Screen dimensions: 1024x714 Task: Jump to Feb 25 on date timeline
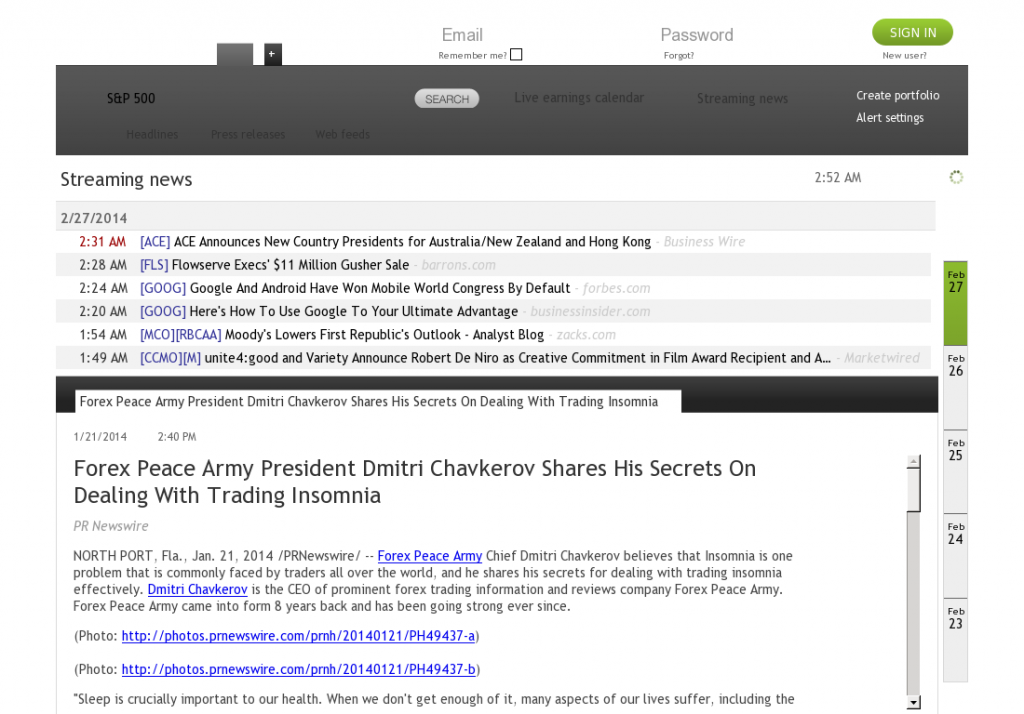point(955,472)
